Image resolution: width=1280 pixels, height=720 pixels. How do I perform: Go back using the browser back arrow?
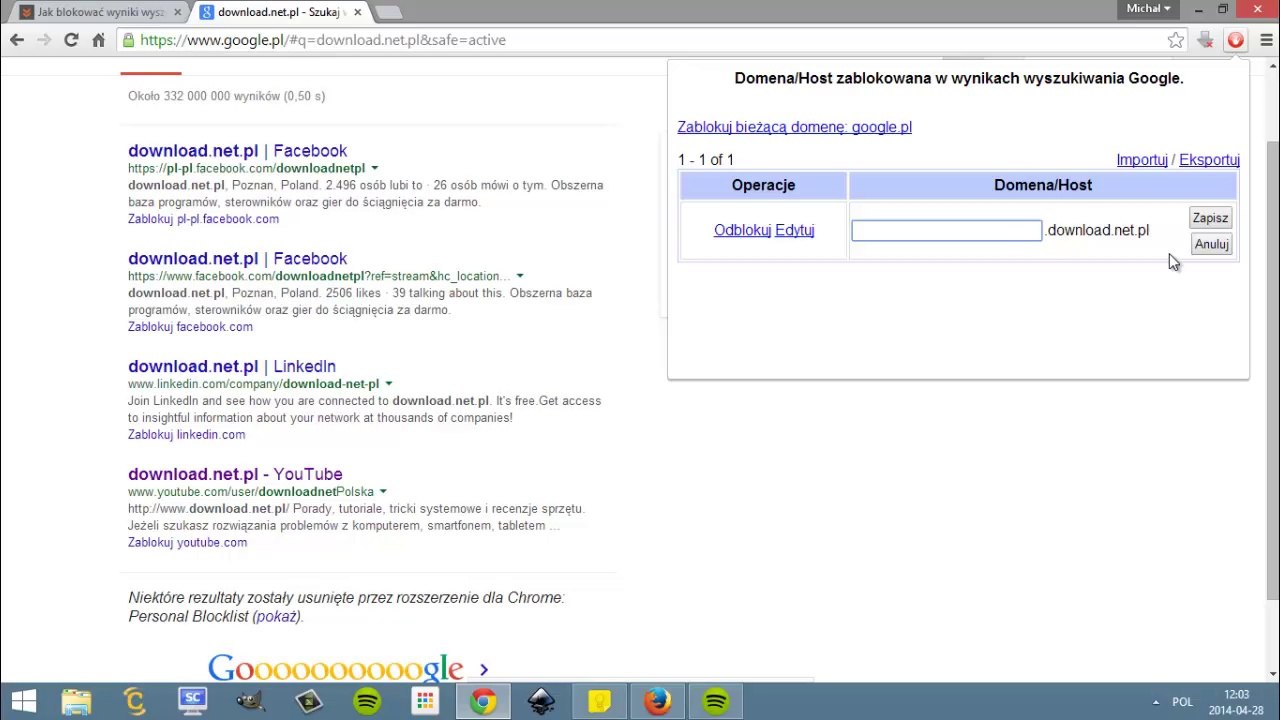tap(17, 40)
